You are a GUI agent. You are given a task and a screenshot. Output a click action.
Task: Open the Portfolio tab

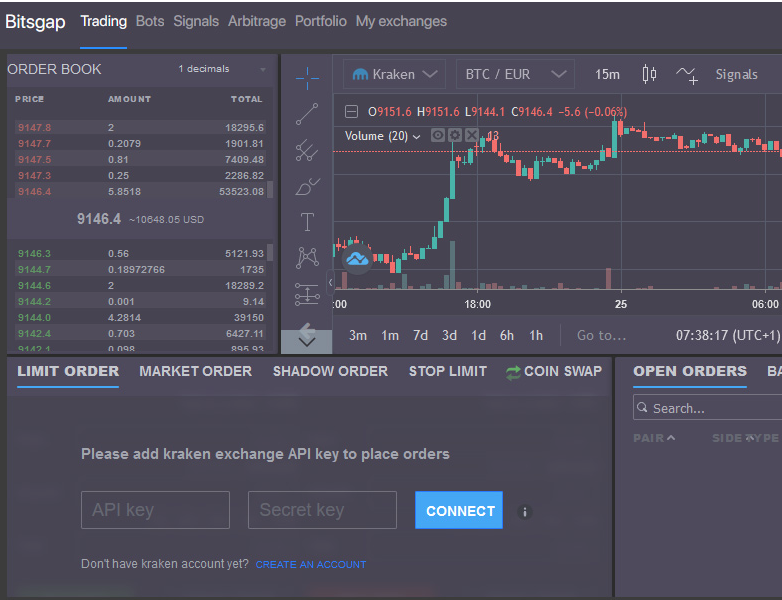point(321,21)
